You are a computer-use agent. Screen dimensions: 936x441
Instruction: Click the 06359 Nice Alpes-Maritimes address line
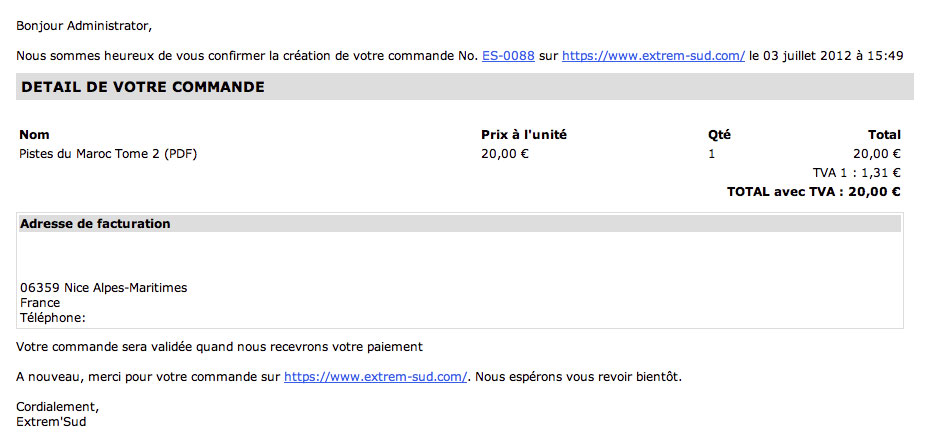point(103,288)
